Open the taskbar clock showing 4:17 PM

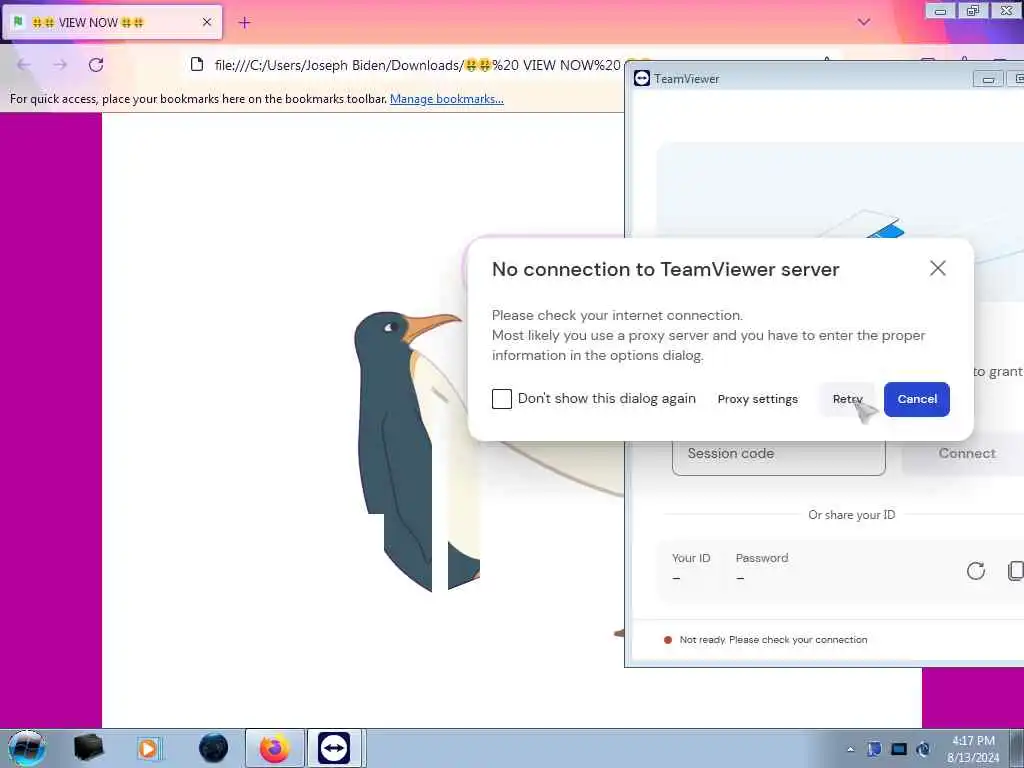pyautogui.click(x=973, y=749)
